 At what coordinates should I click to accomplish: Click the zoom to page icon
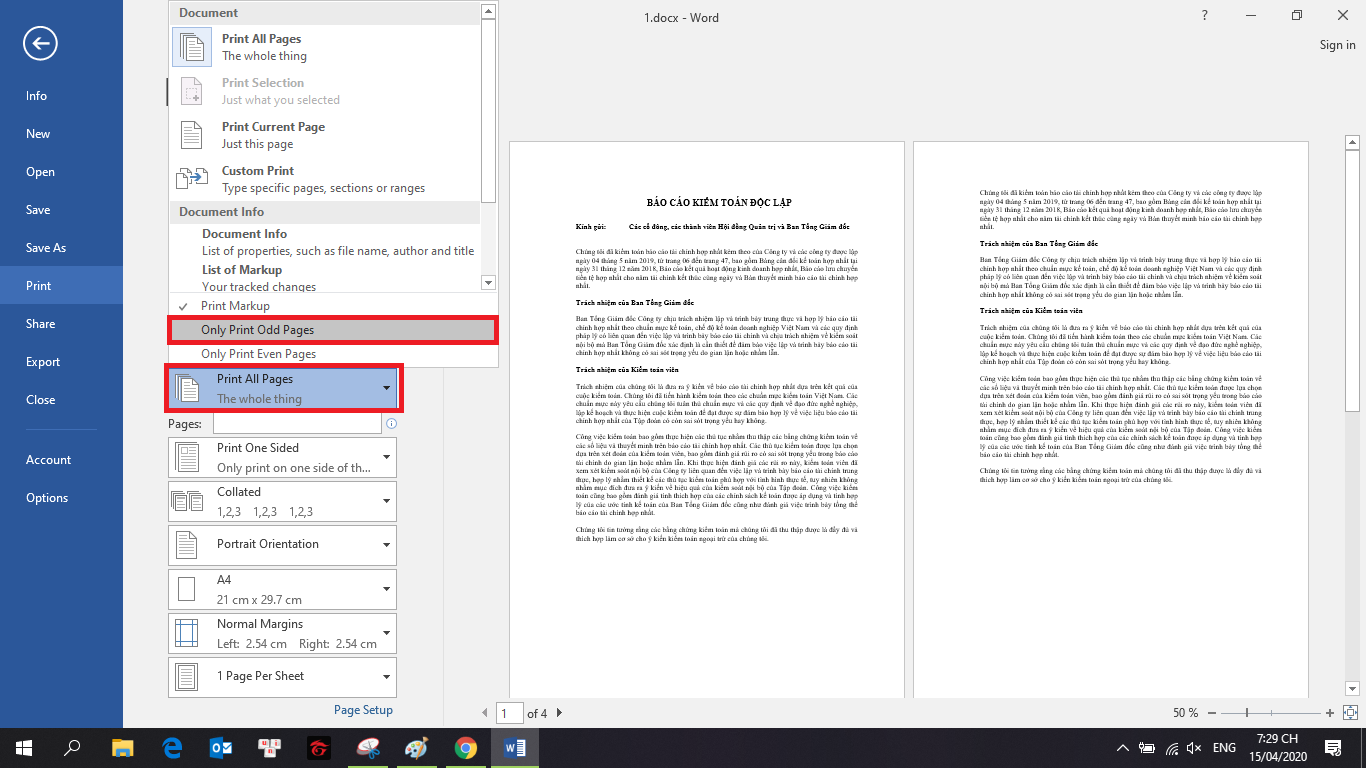tap(1348, 713)
